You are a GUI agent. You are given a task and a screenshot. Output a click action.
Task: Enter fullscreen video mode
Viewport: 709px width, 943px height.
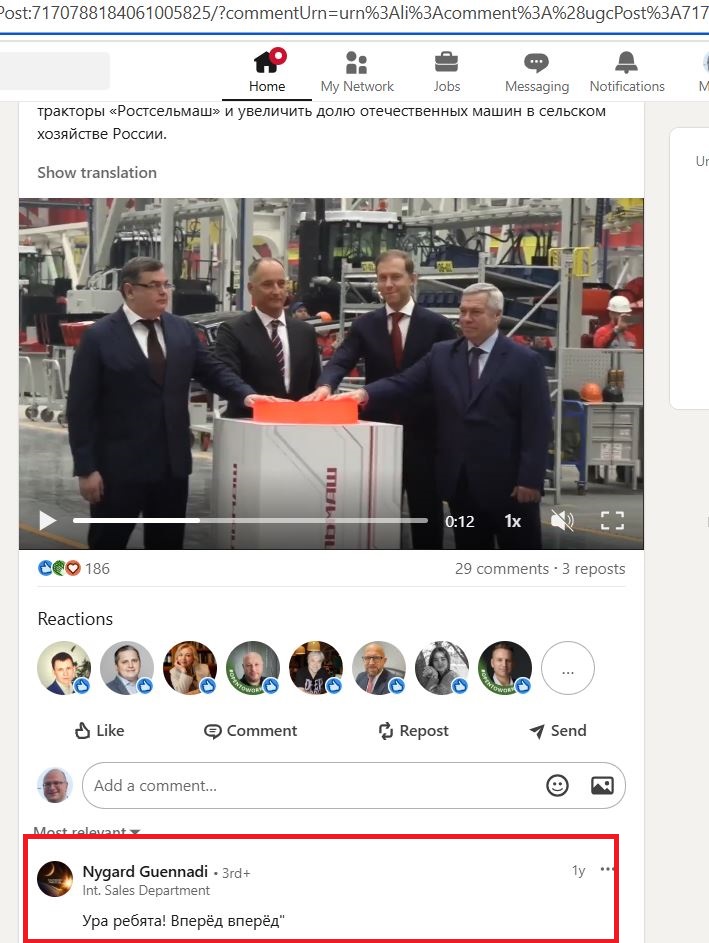(612, 520)
